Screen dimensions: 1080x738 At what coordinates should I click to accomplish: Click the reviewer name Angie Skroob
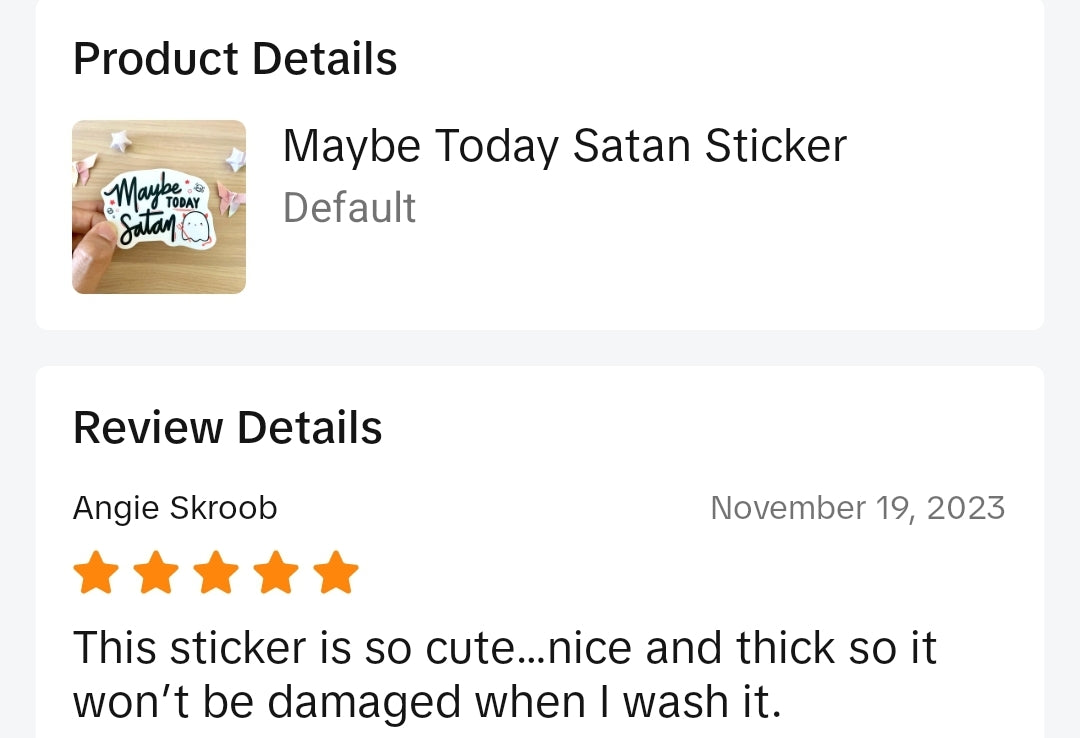(174, 508)
